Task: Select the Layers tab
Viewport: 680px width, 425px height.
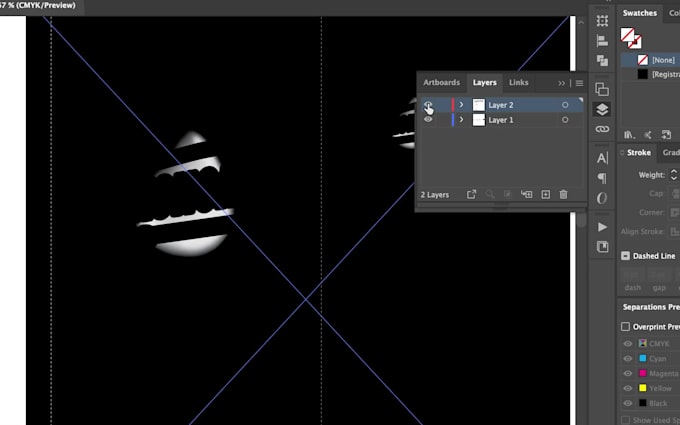Action: [x=484, y=82]
